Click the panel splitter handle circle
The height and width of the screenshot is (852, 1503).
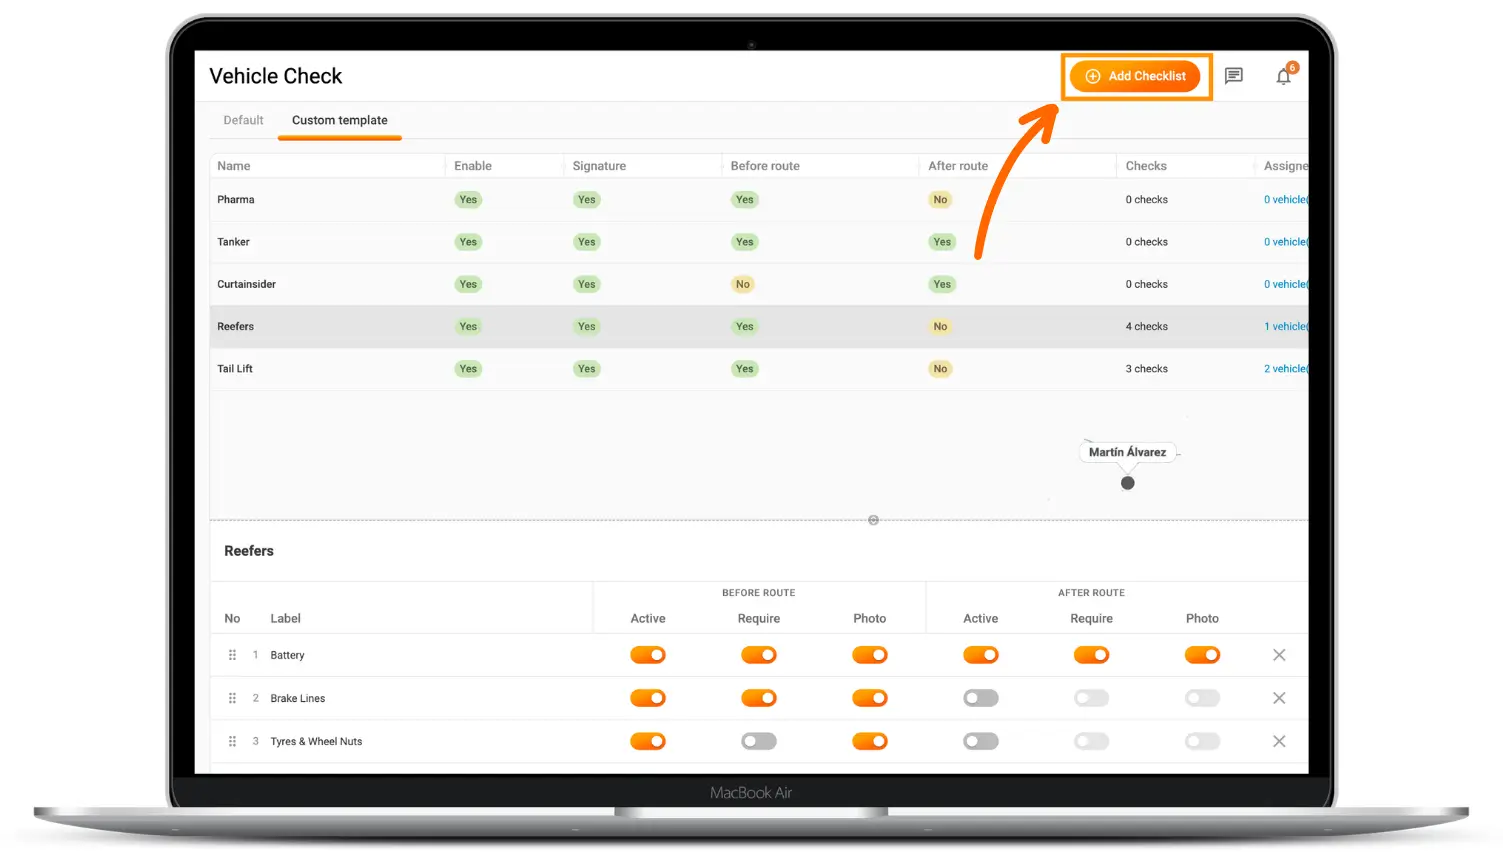(x=873, y=520)
